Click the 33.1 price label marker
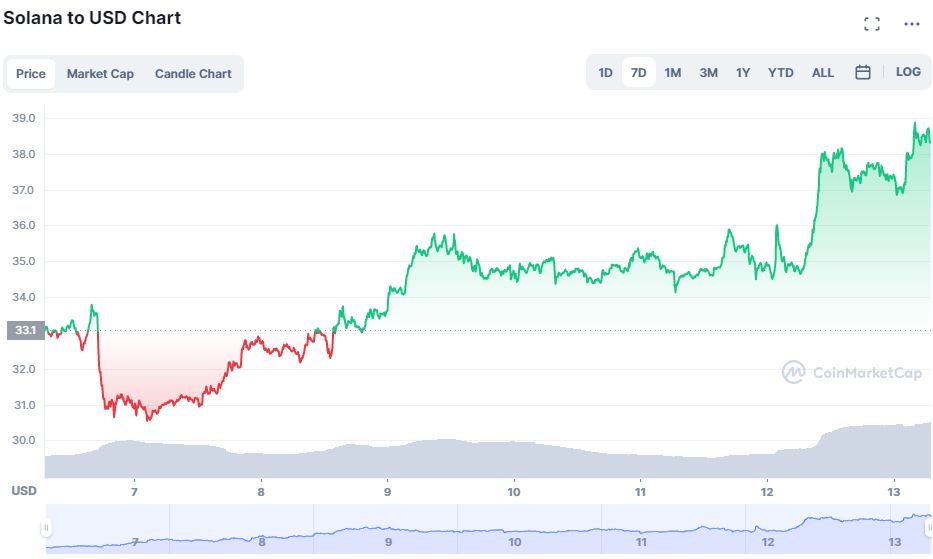 click(x=25, y=331)
